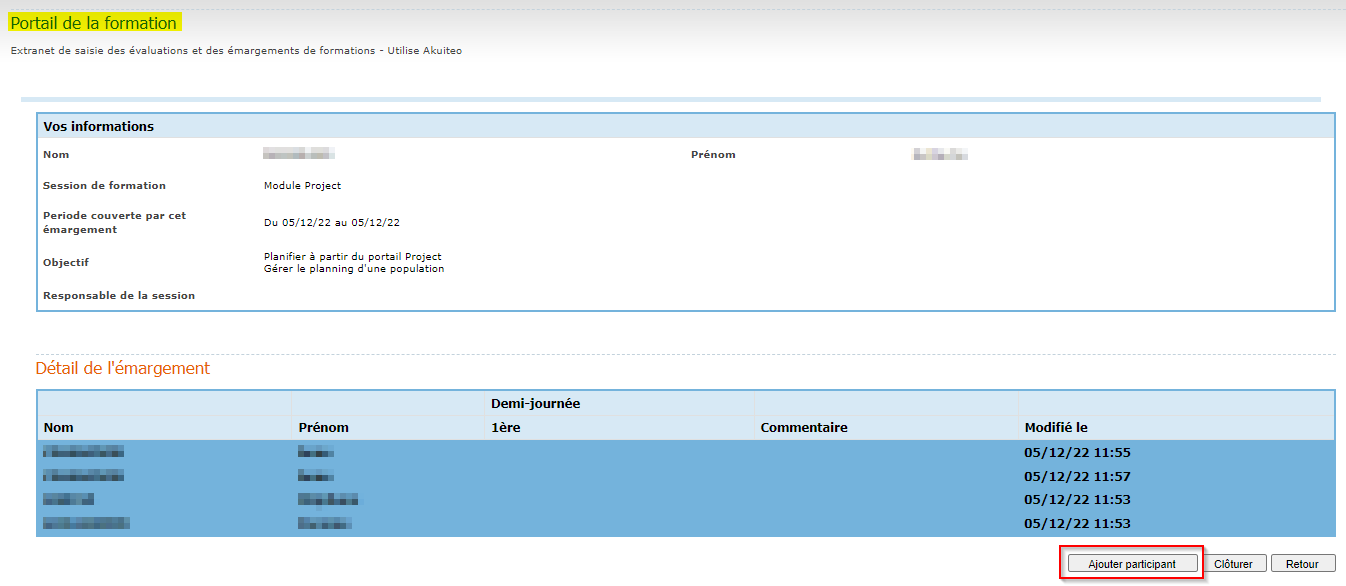
Task: Click the Responsable de la session label
Action: pyautogui.click(x=119, y=296)
